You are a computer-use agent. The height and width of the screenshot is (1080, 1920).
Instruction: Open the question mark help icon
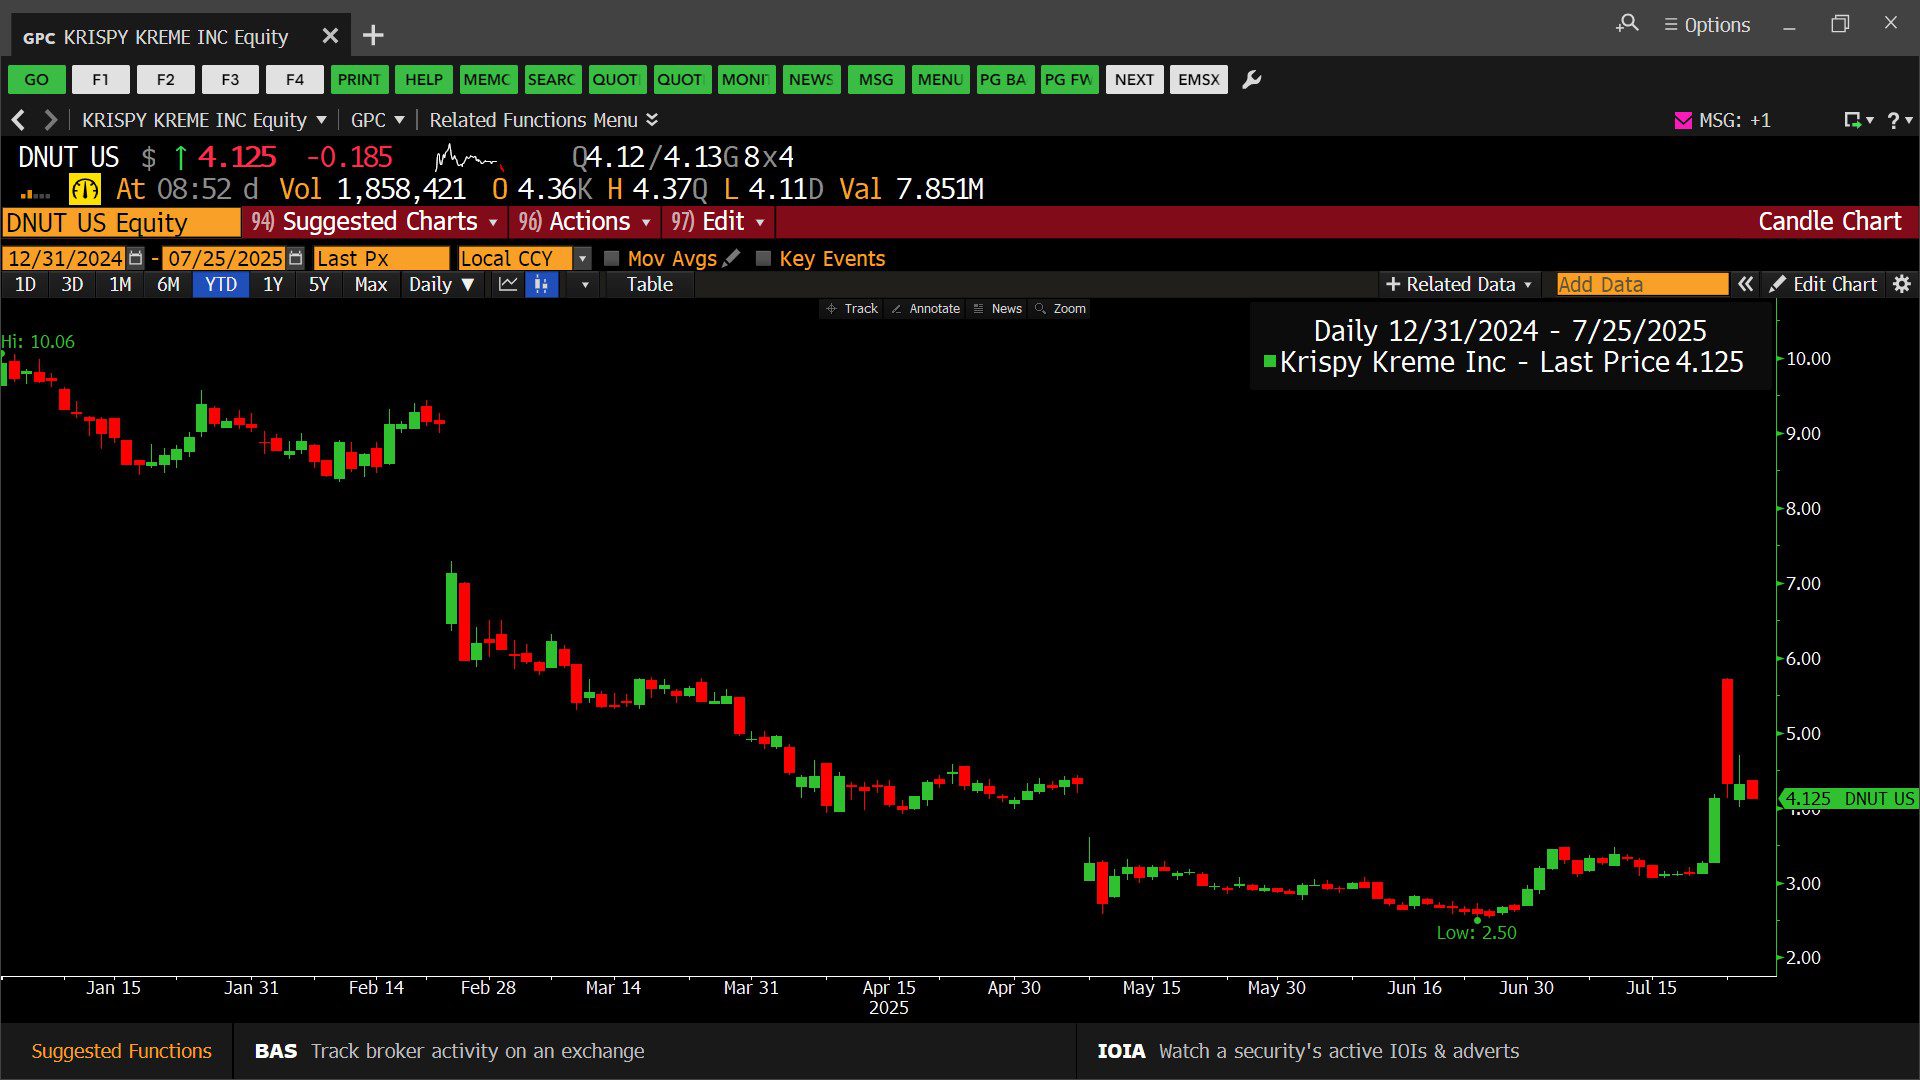click(x=1899, y=120)
